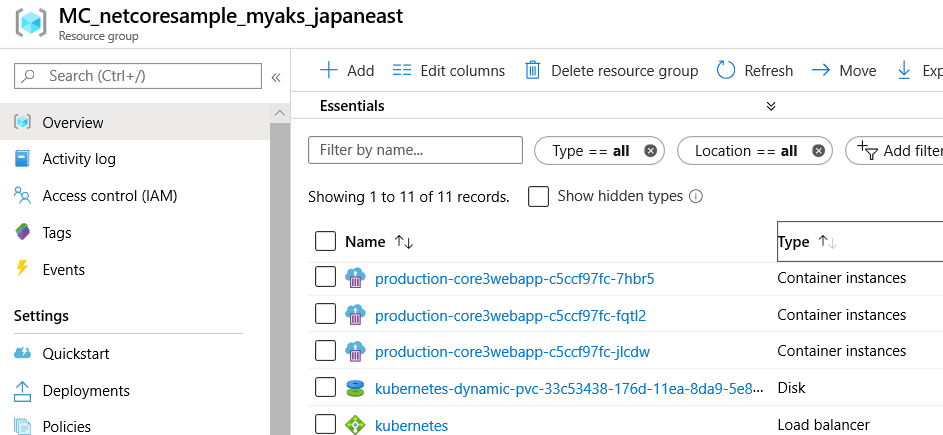
Task: Click the Filter by name input field
Action: (415, 150)
